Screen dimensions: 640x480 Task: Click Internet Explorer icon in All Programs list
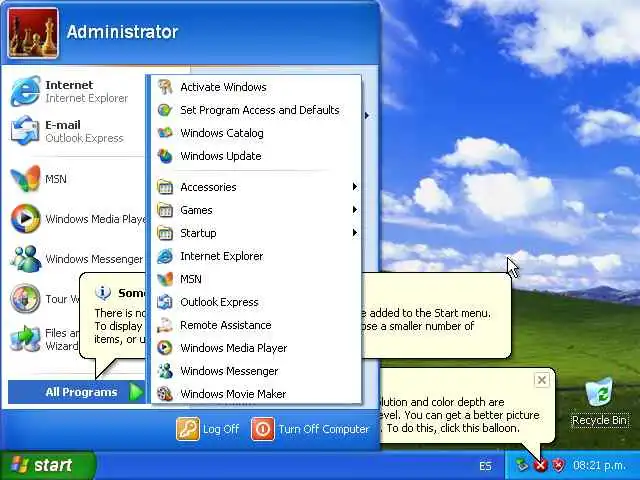tap(165, 256)
